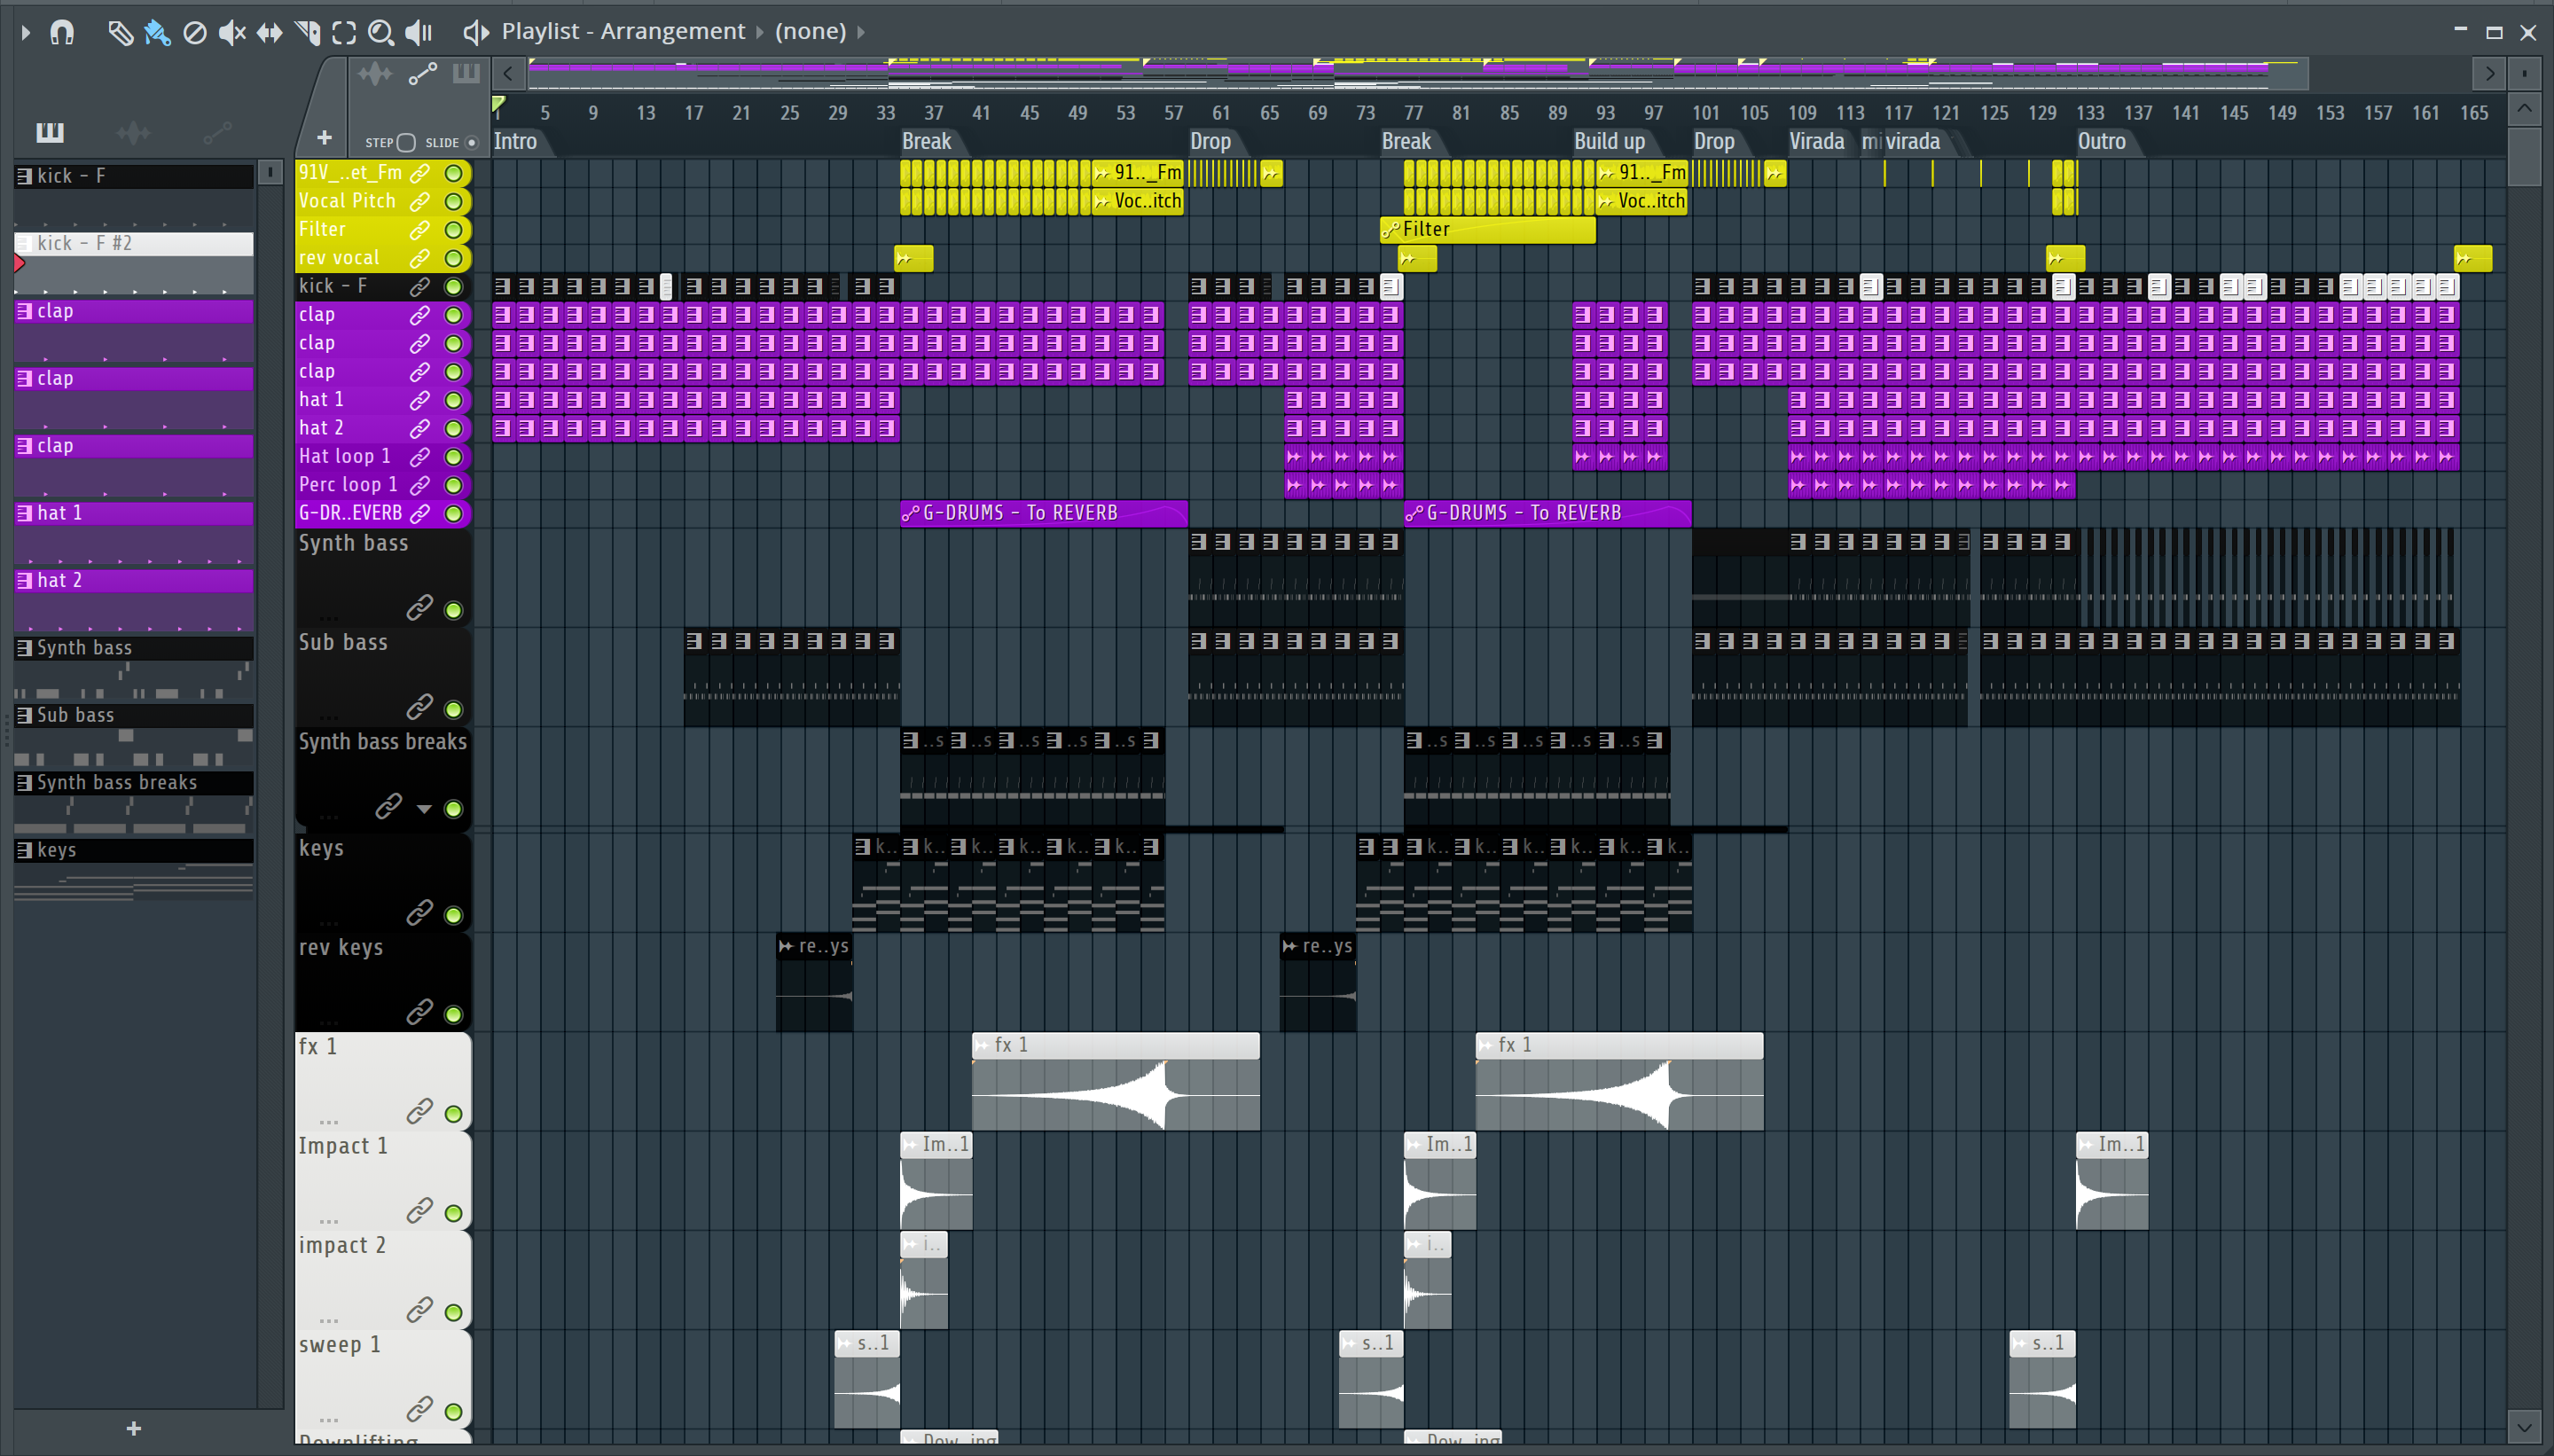Select the Select tool
This screenshot has height=1456, width=2554.
[x=344, y=33]
